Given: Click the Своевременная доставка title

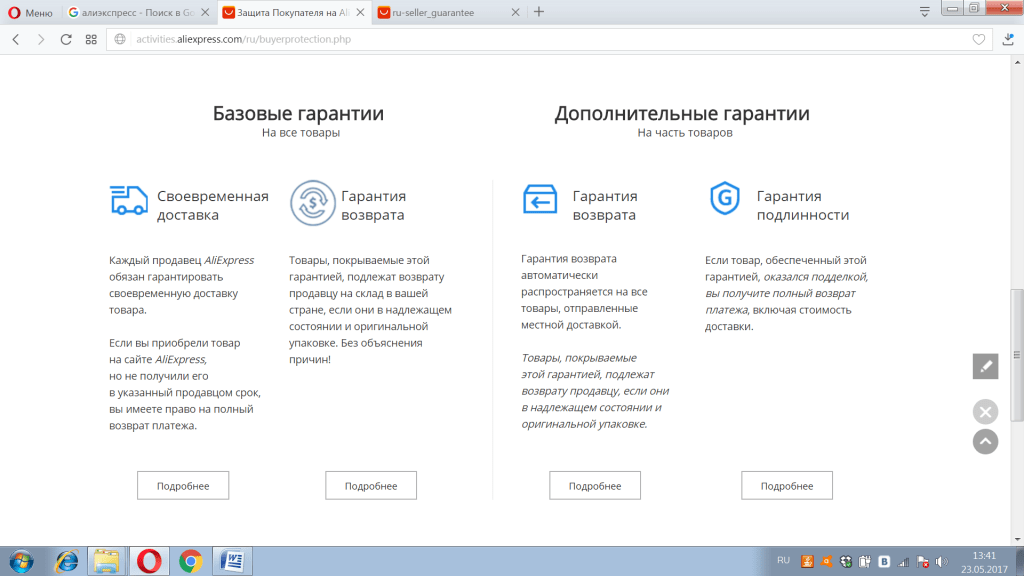Looking at the screenshot, I should [x=213, y=205].
